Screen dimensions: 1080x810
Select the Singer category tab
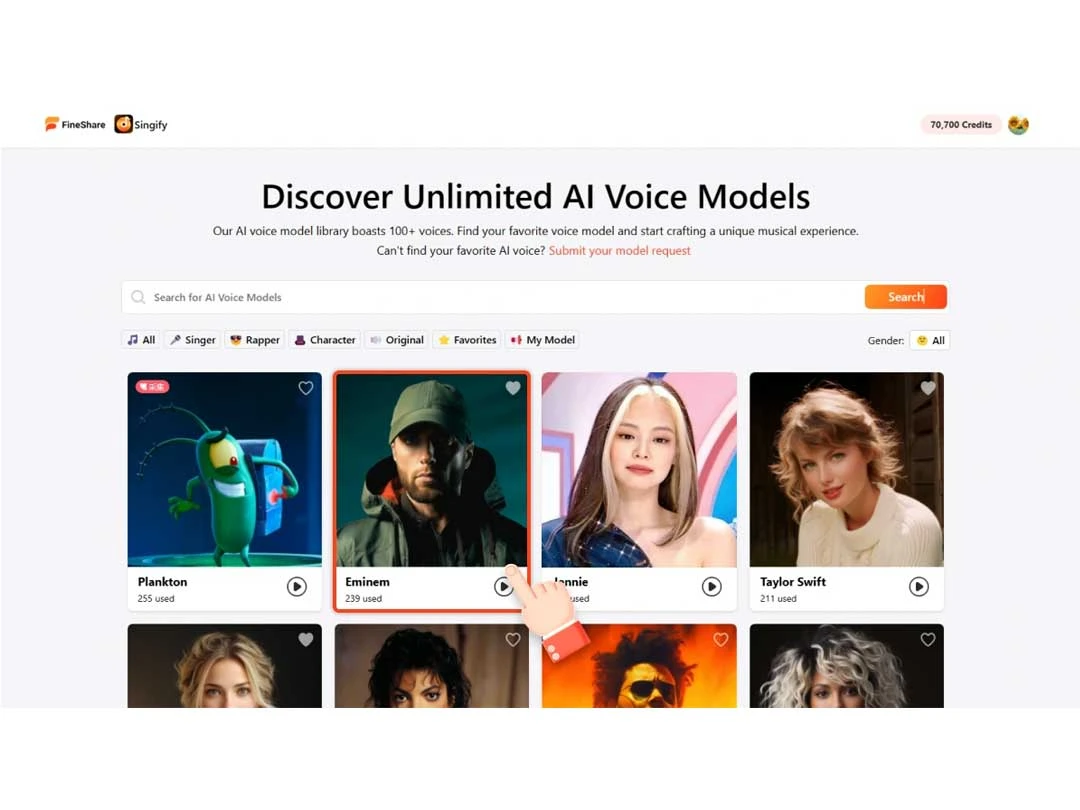[193, 340]
